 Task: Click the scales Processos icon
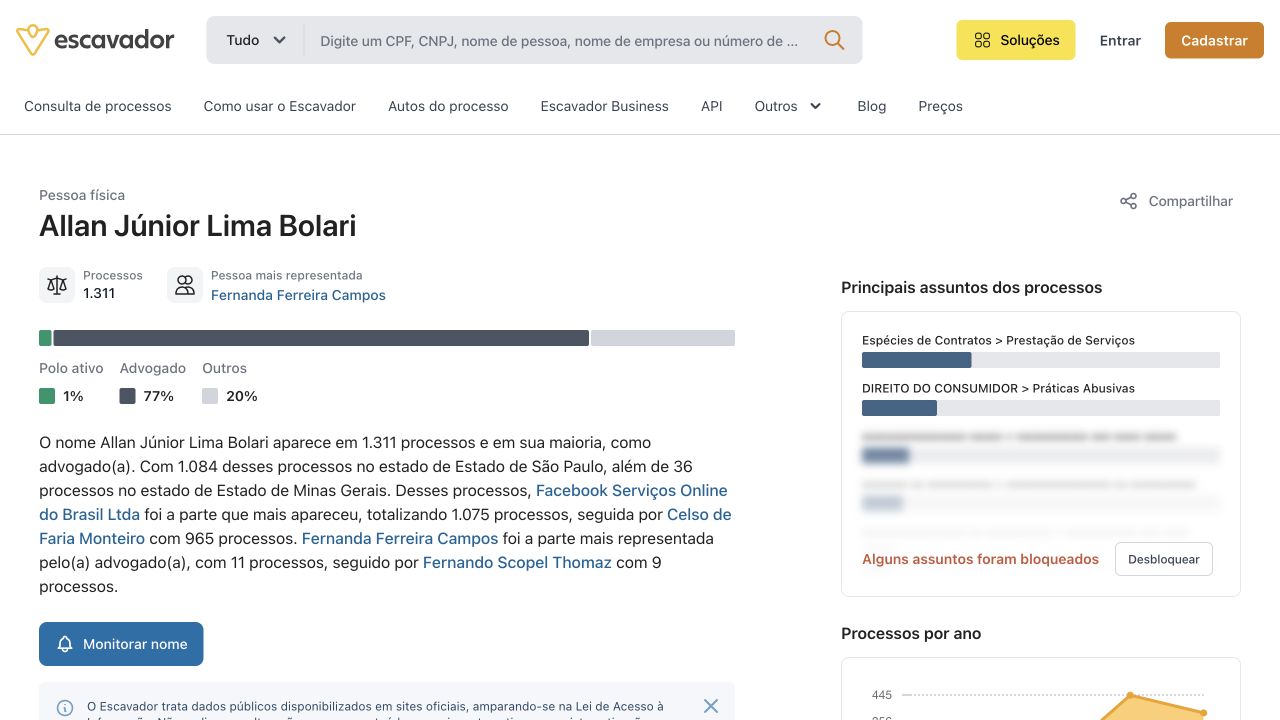tap(57, 285)
